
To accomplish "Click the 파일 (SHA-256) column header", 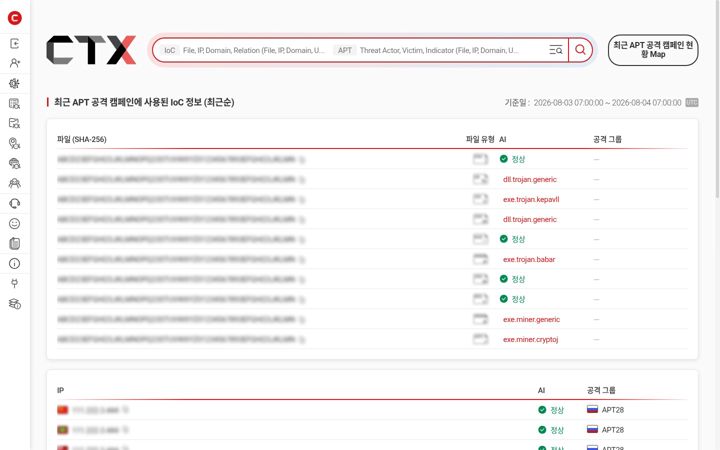I will (x=82, y=139).
